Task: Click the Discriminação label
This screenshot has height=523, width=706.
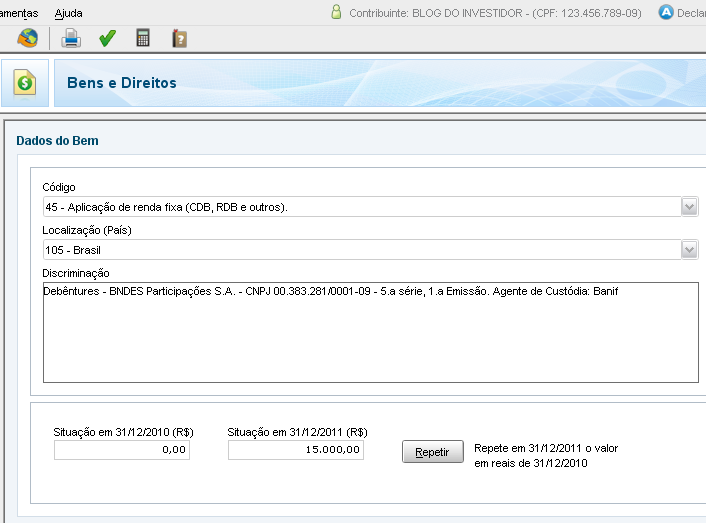Action: (x=76, y=273)
